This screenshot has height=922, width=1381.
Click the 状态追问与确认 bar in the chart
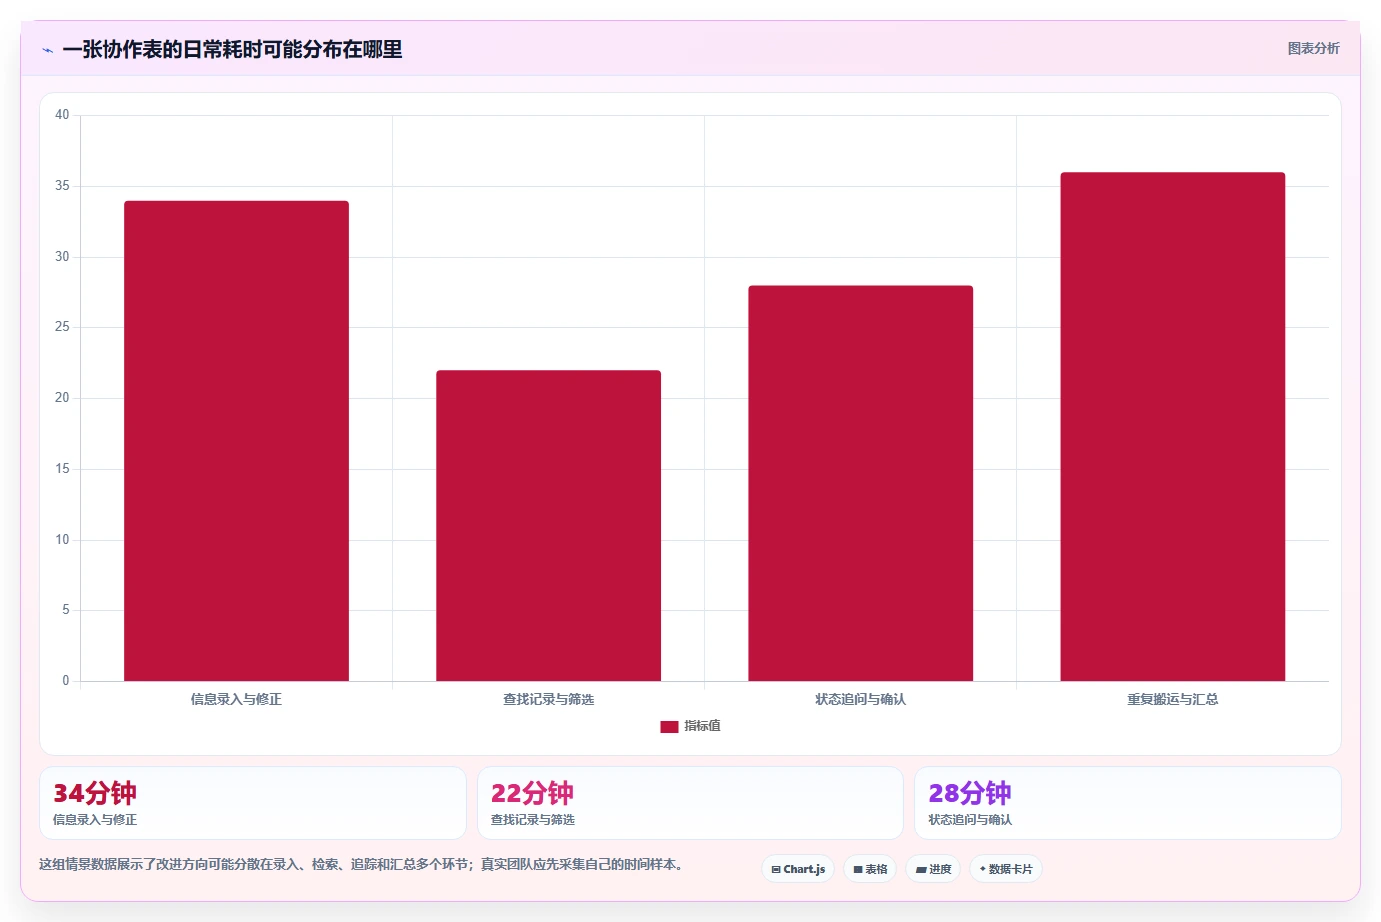860,483
